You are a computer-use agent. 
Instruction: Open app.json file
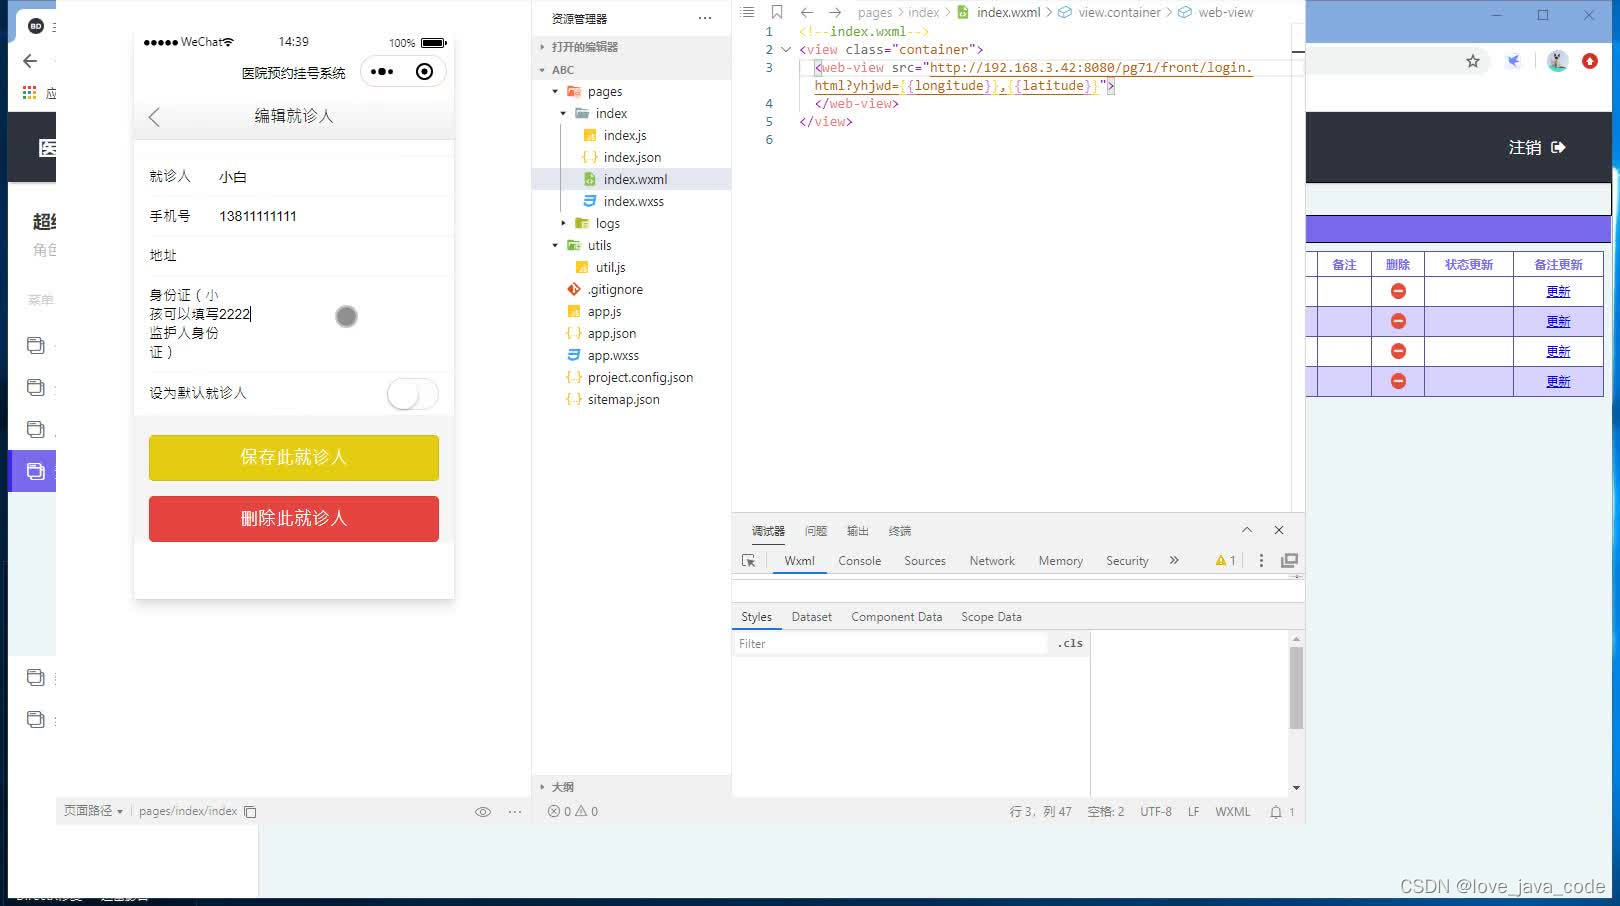(611, 334)
